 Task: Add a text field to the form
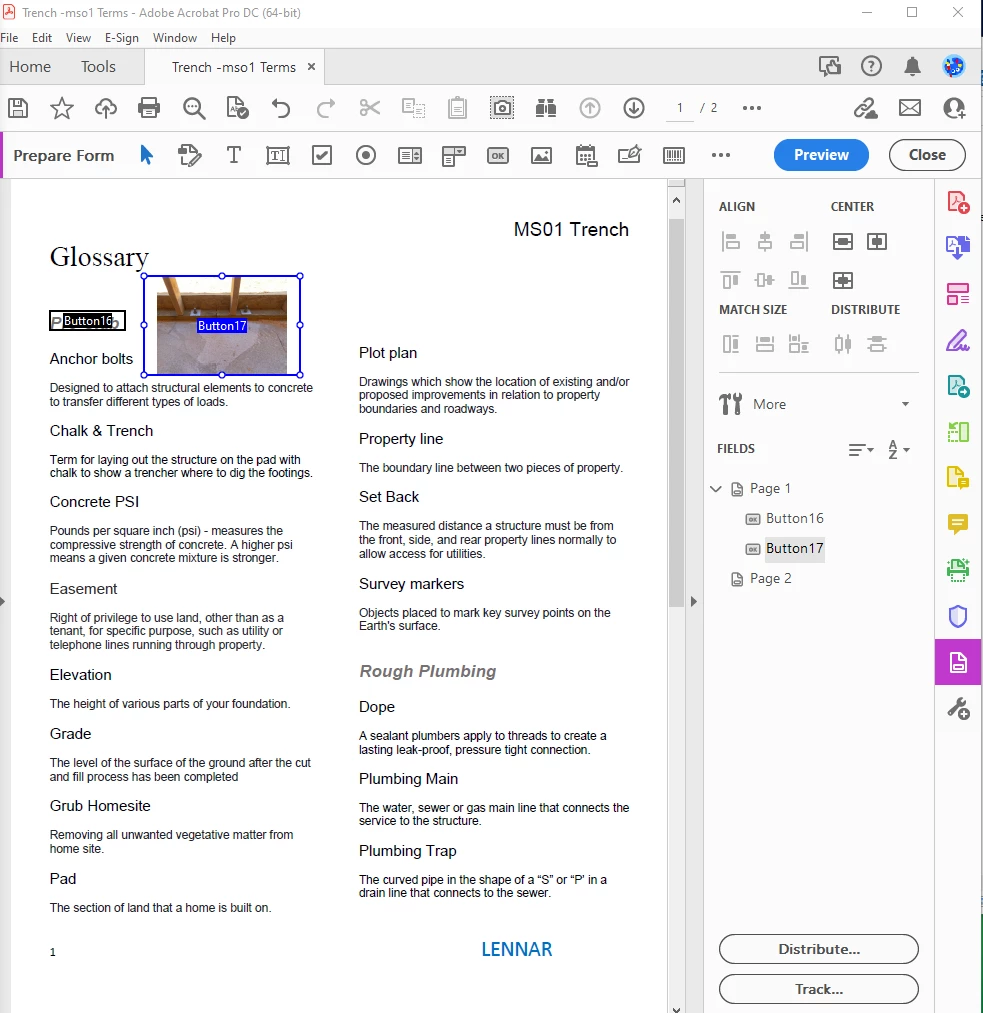278,155
